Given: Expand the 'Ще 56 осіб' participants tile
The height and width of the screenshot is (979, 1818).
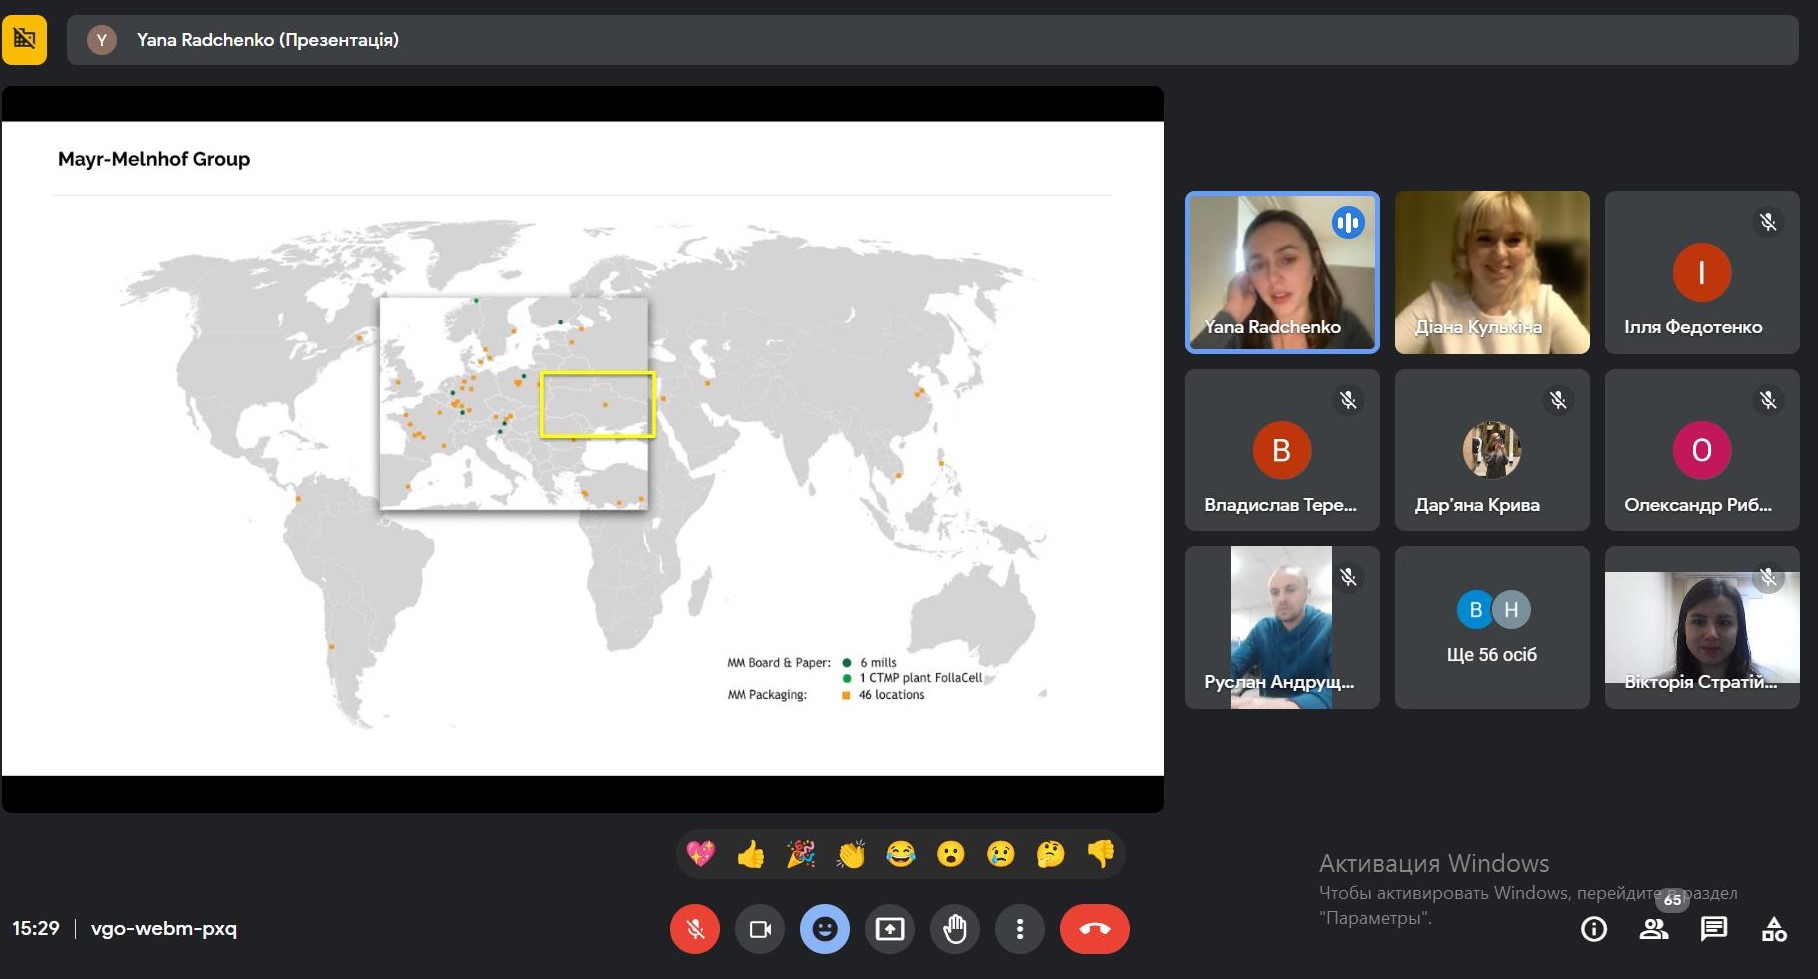Looking at the screenshot, I should [1492, 627].
